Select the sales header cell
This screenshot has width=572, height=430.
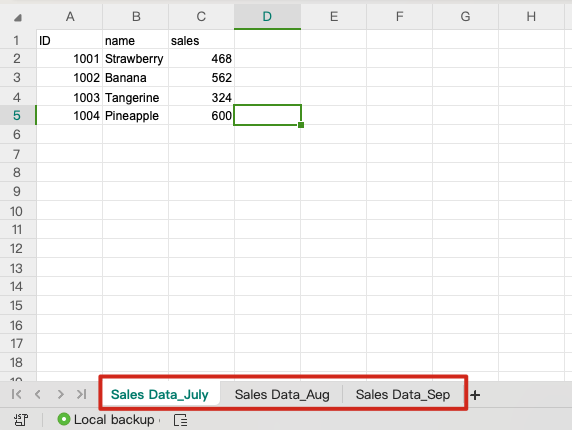(201, 40)
